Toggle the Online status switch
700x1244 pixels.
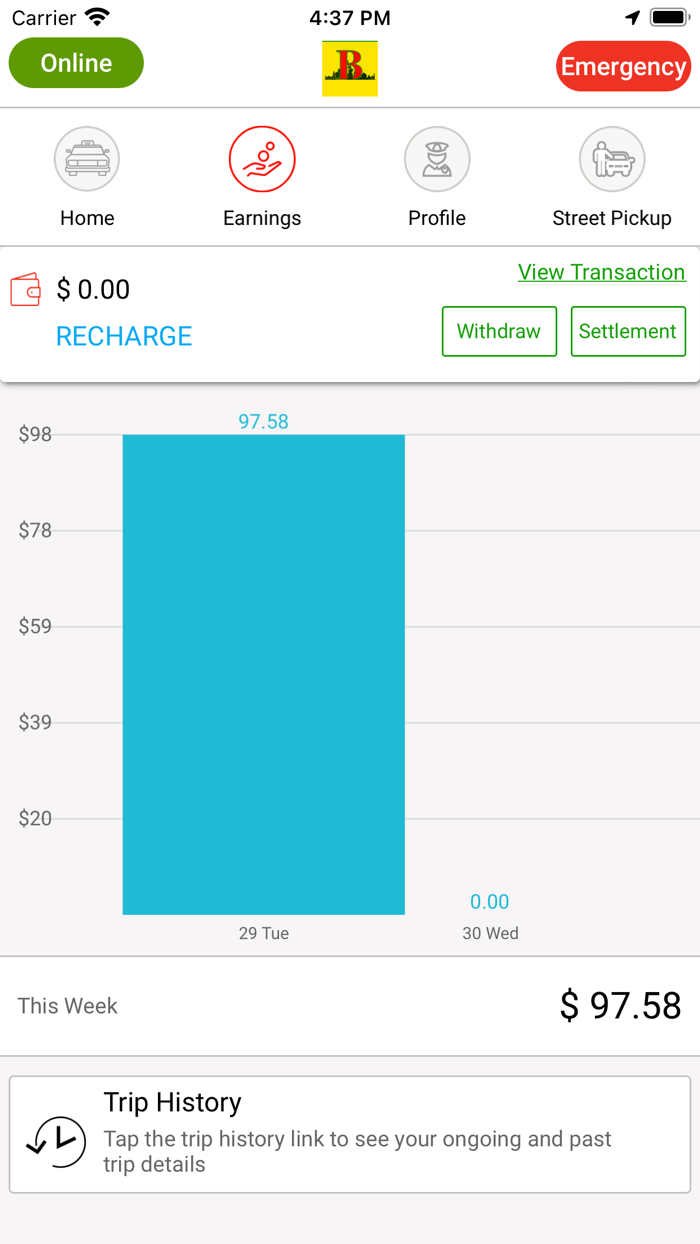pyautogui.click(x=76, y=63)
